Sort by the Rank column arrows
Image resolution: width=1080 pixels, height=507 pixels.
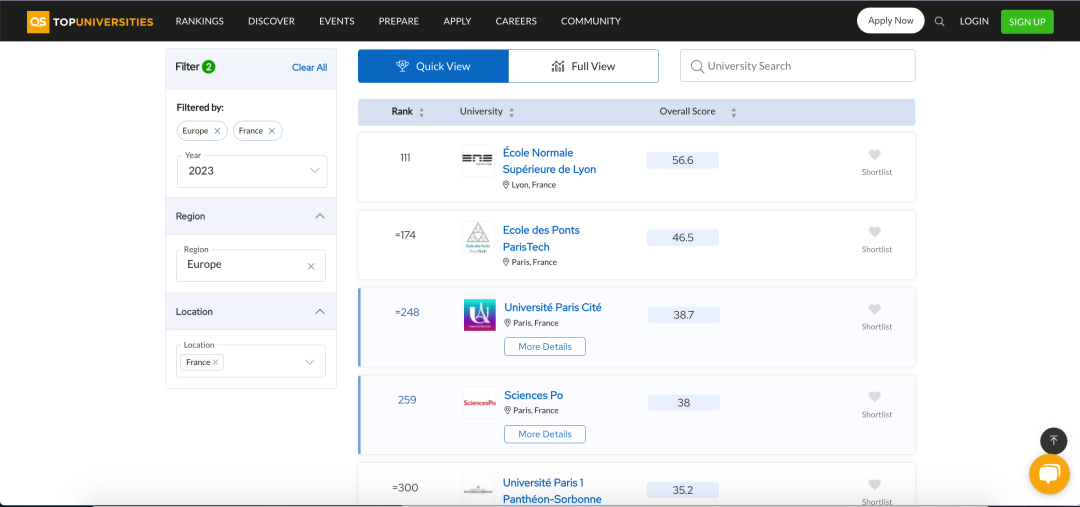[x=422, y=112]
